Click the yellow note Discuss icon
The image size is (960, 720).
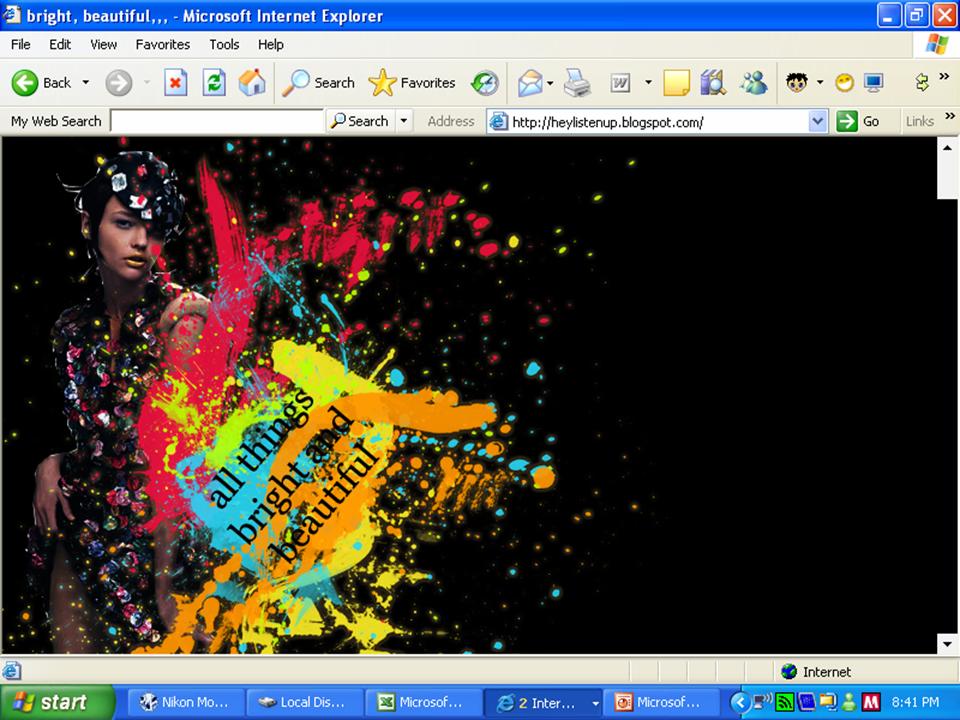tap(676, 83)
